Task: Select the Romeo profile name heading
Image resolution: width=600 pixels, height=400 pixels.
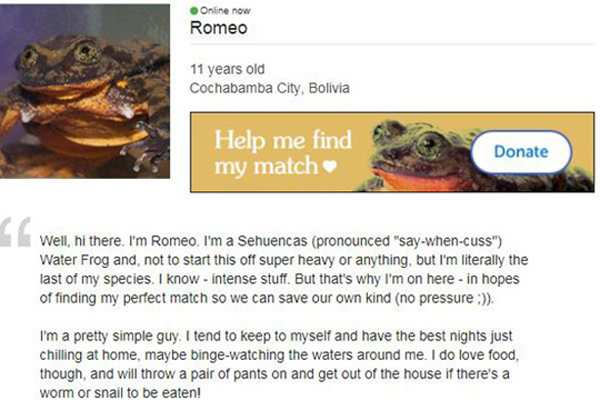Action: tap(218, 28)
